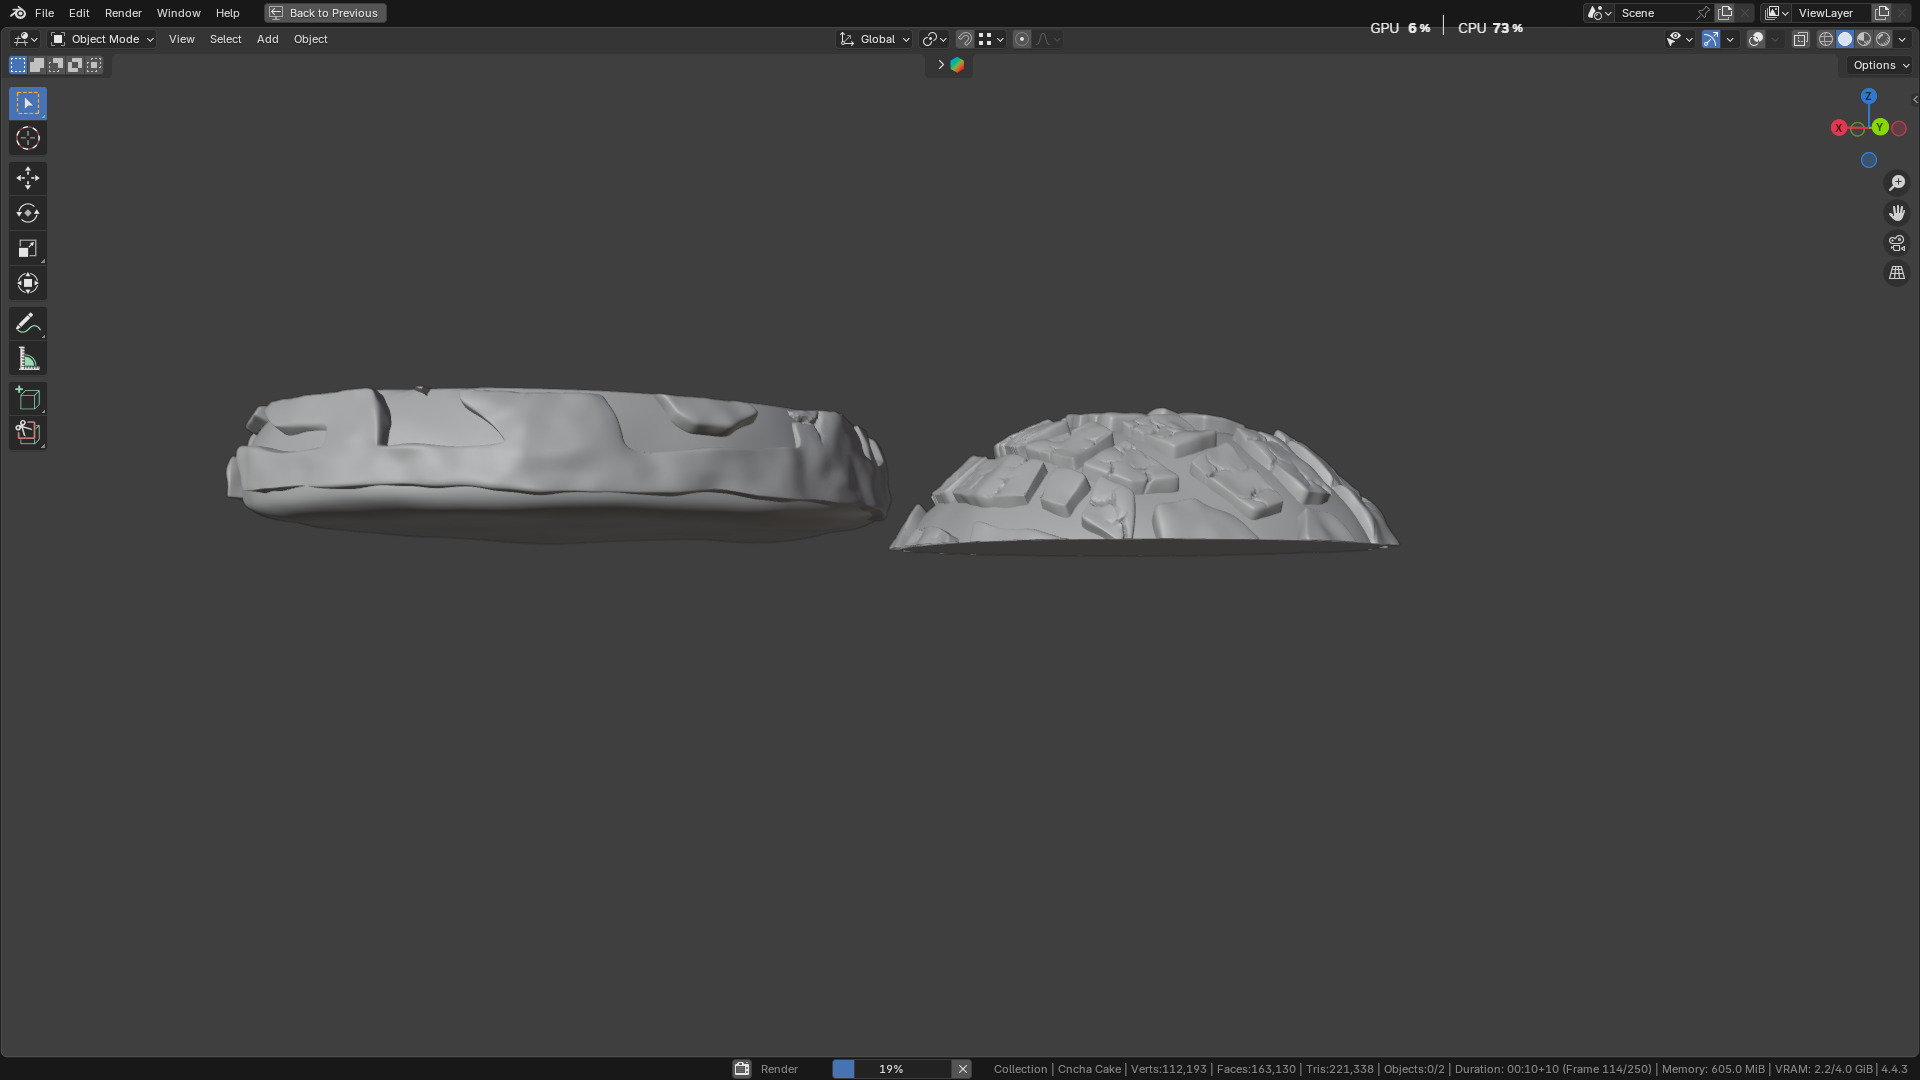Open transform pivot point dropdown
This screenshot has height=1080, width=1920.
[x=934, y=39]
